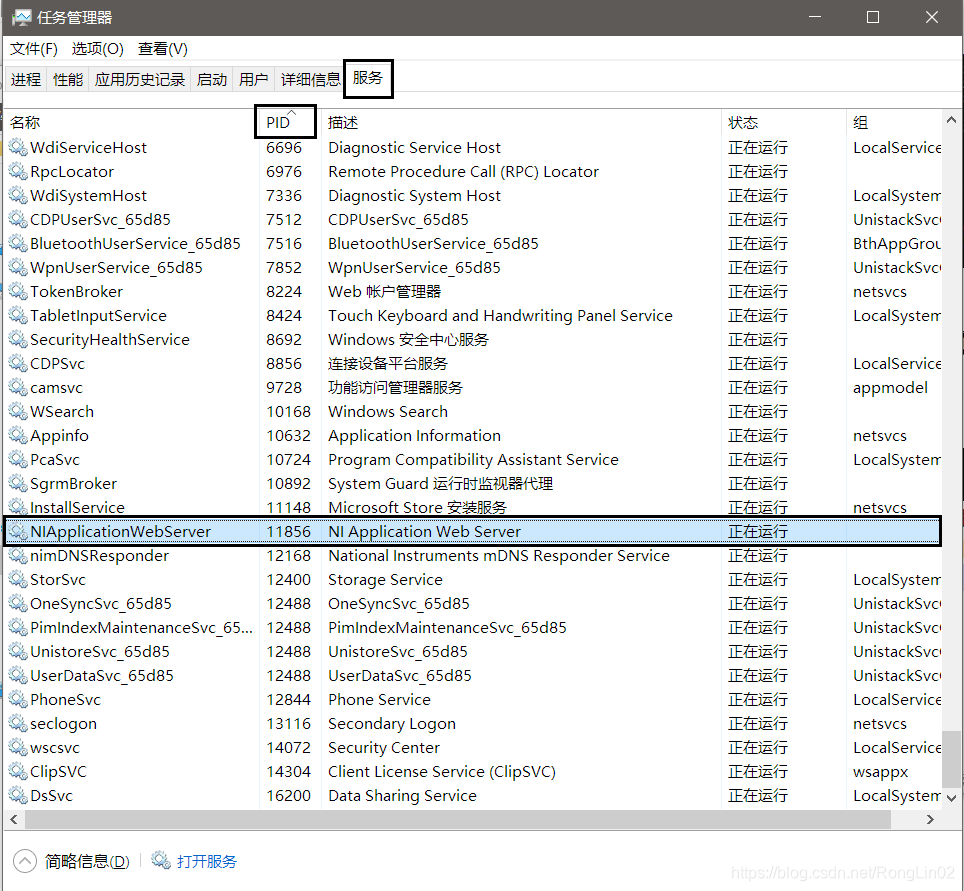Click the StorSvc service icon

pyautogui.click(x=18, y=579)
